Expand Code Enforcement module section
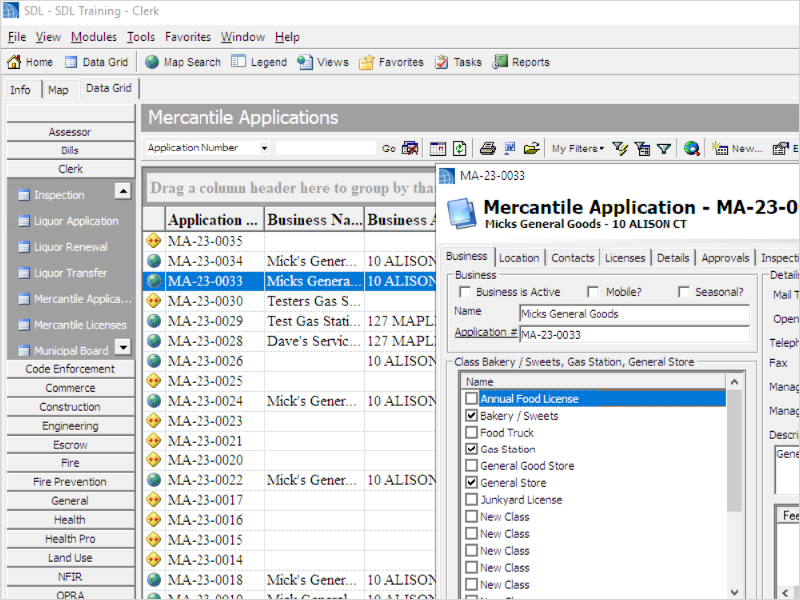This screenshot has width=800, height=600. (70, 369)
